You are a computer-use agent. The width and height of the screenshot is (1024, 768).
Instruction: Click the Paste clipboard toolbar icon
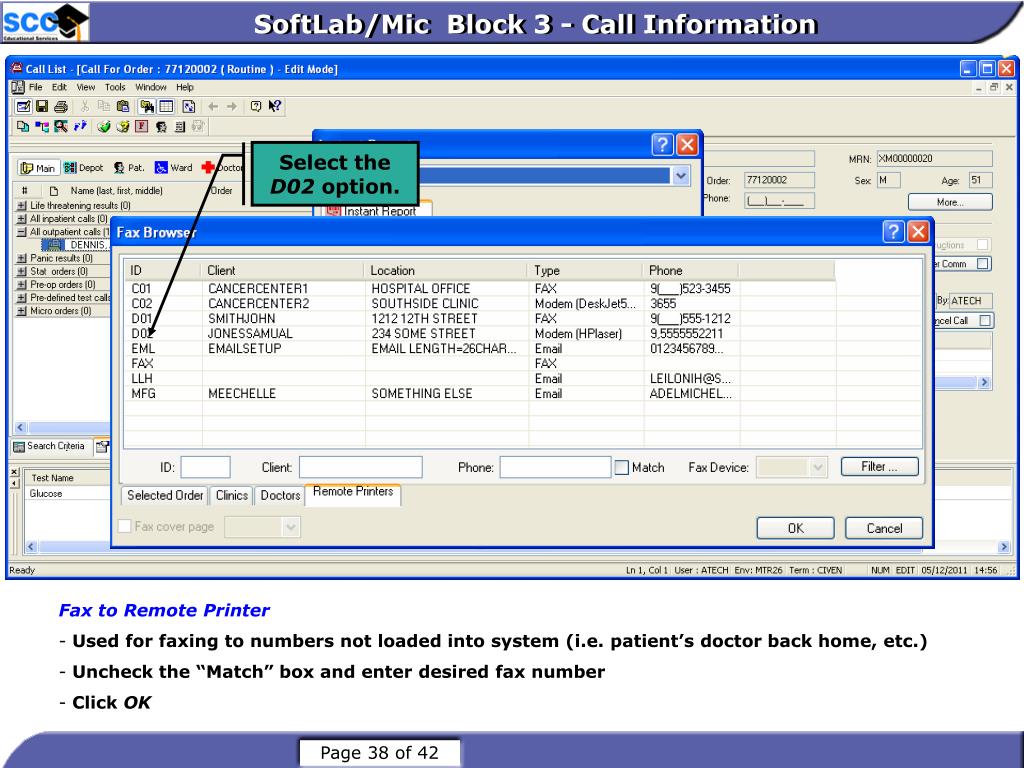tap(122, 106)
